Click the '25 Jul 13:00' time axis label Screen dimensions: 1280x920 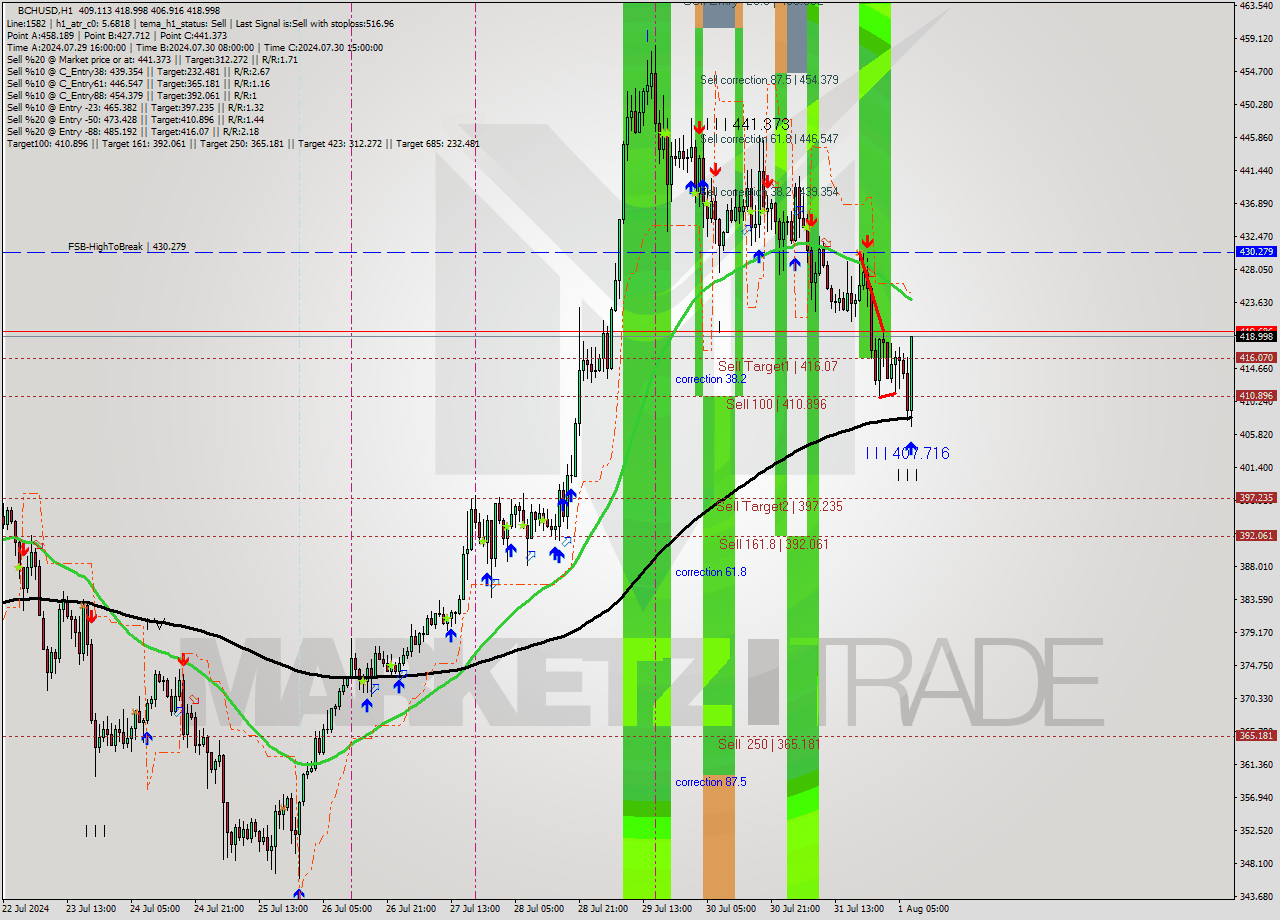tap(284, 909)
